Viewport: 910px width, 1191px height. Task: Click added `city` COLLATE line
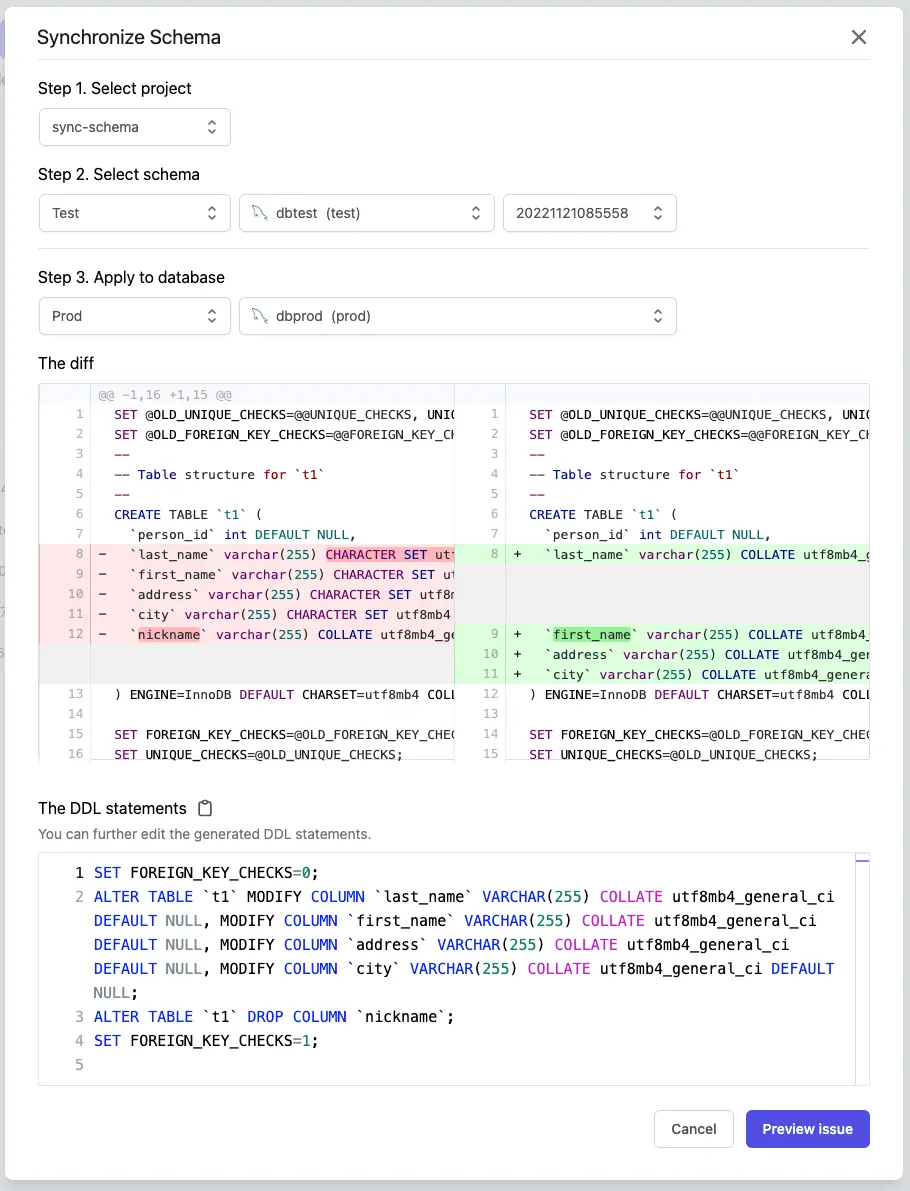pyautogui.click(x=662, y=674)
